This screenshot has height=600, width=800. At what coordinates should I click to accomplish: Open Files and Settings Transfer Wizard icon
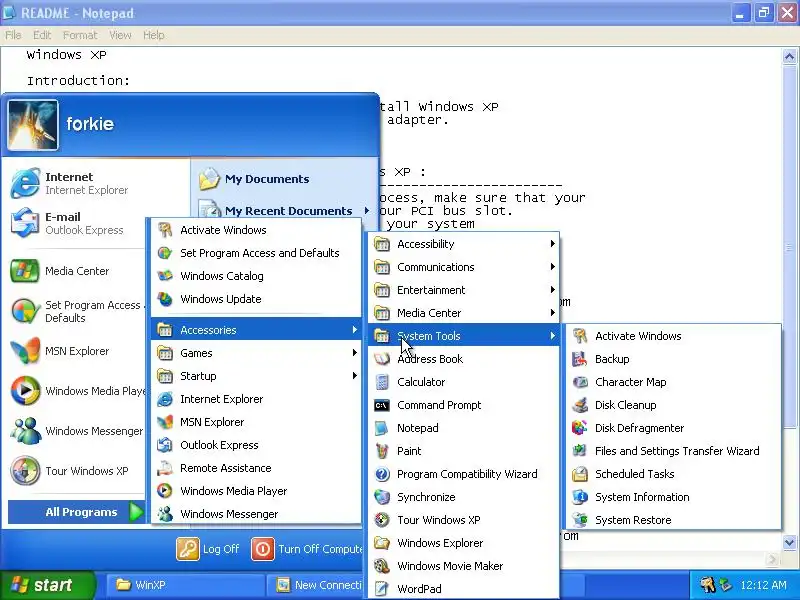[x=580, y=451]
